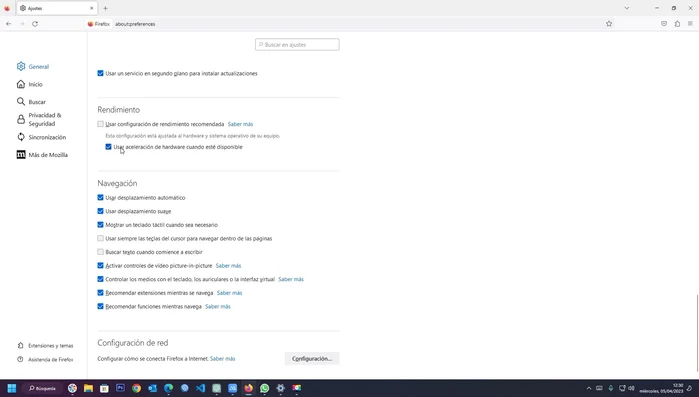The height and width of the screenshot is (397, 699).
Task: Enable recommended performance settings checkbox
Action: [100, 124]
